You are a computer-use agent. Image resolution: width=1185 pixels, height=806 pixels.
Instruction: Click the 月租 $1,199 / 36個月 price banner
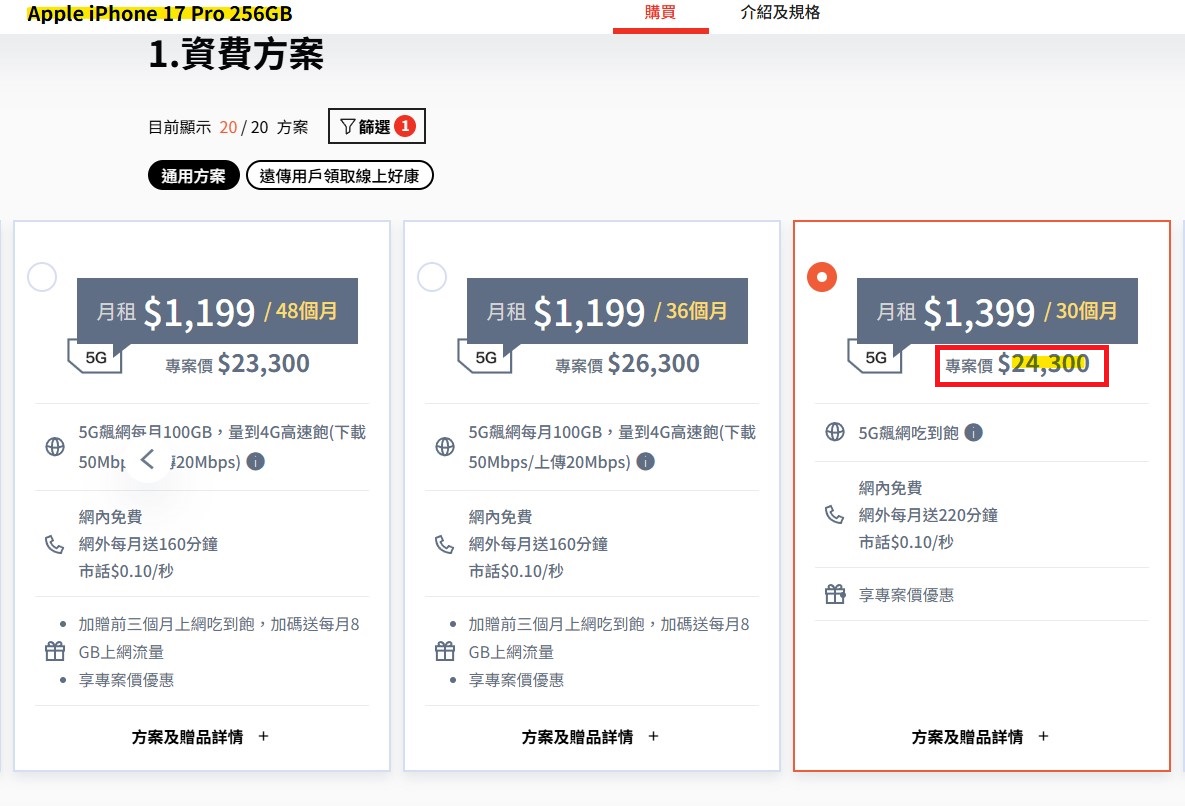[x=608, y=311]
